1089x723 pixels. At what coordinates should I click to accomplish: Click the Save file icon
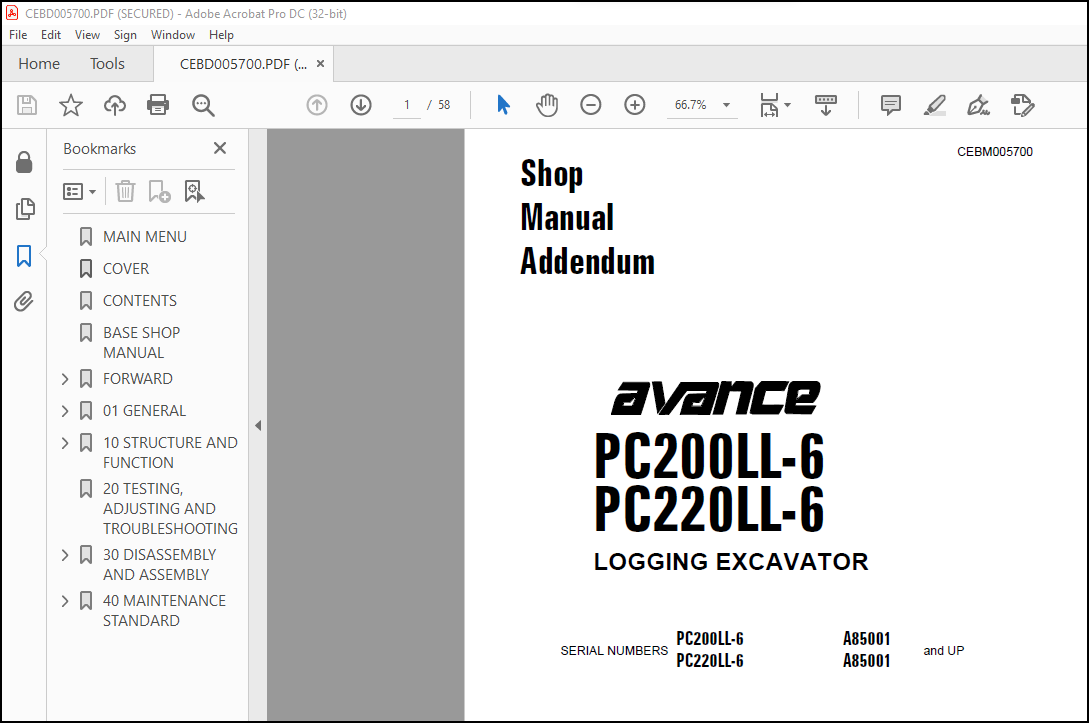click(26, 105)
